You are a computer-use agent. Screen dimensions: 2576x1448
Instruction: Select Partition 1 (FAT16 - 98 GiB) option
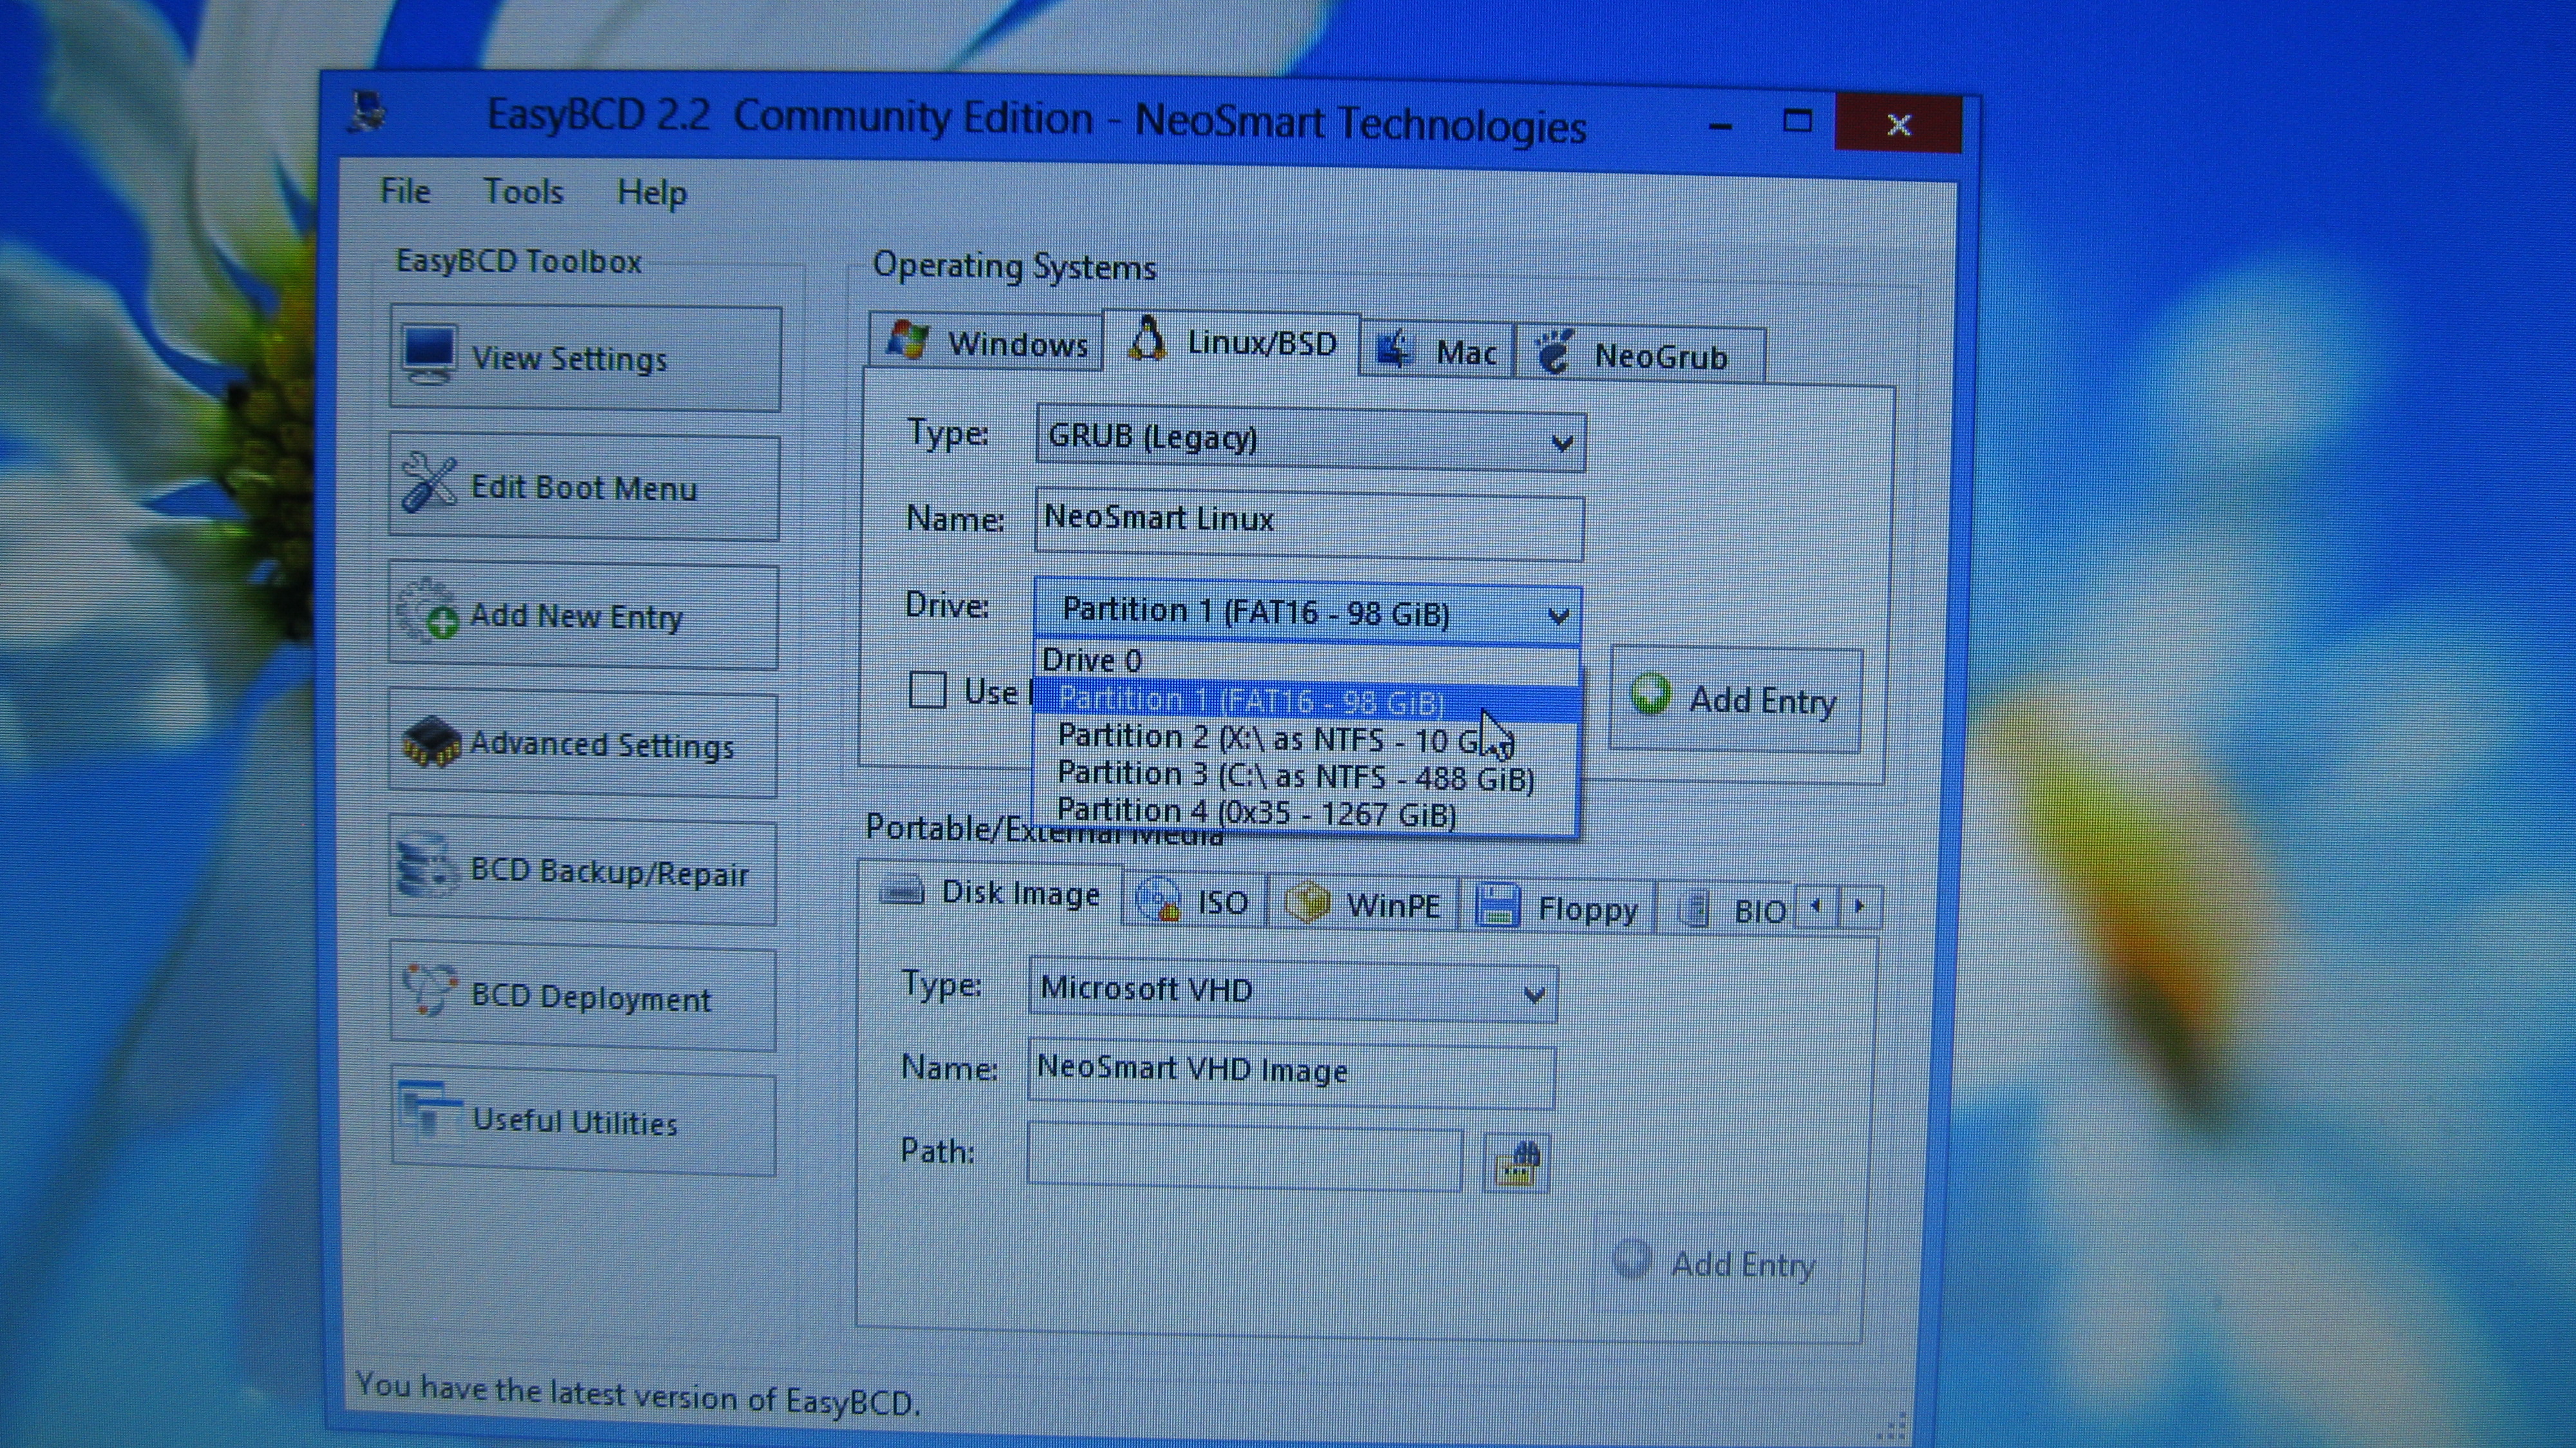pos(1306,701)
